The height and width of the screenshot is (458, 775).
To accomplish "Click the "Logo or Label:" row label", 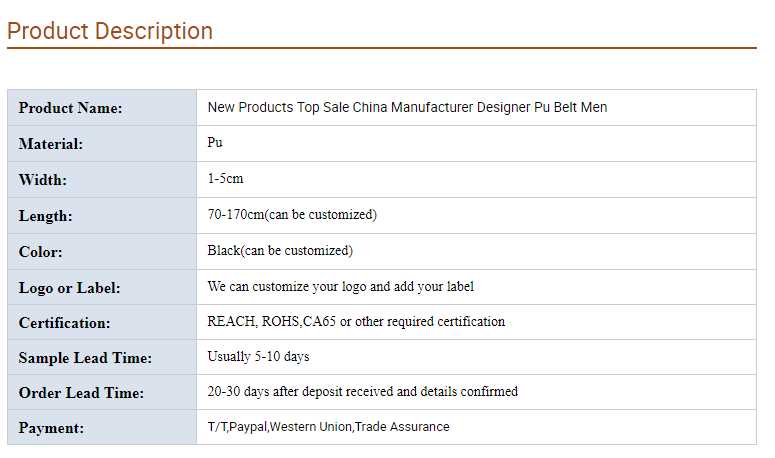I will point(69,288).
